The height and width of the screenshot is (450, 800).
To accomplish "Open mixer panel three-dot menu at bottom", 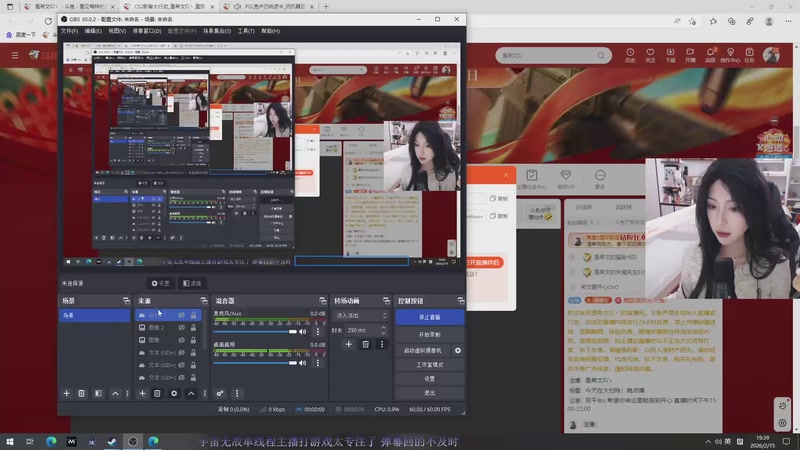I will tap(237, 393).
